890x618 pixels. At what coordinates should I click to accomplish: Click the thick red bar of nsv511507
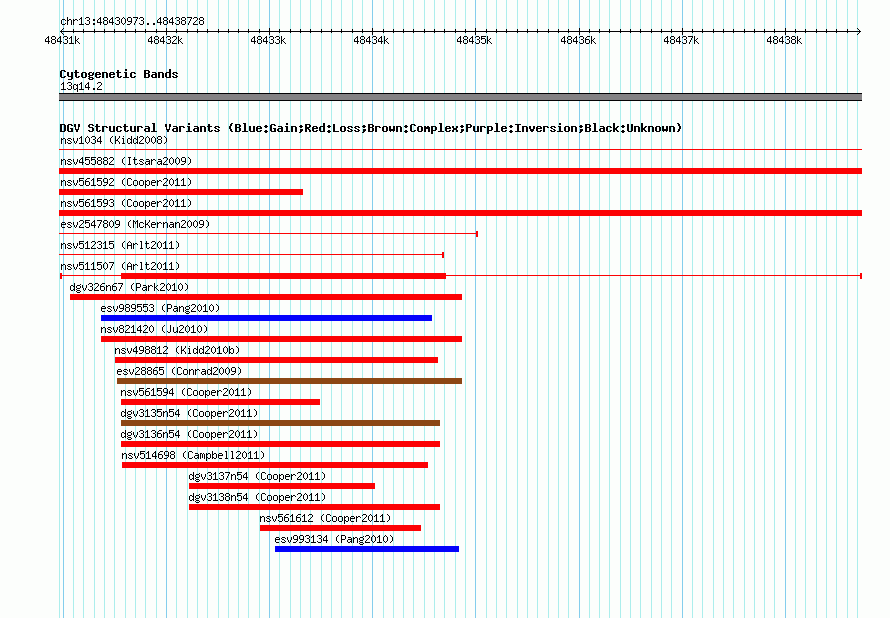pyautogui.click(x=283, y=276)
